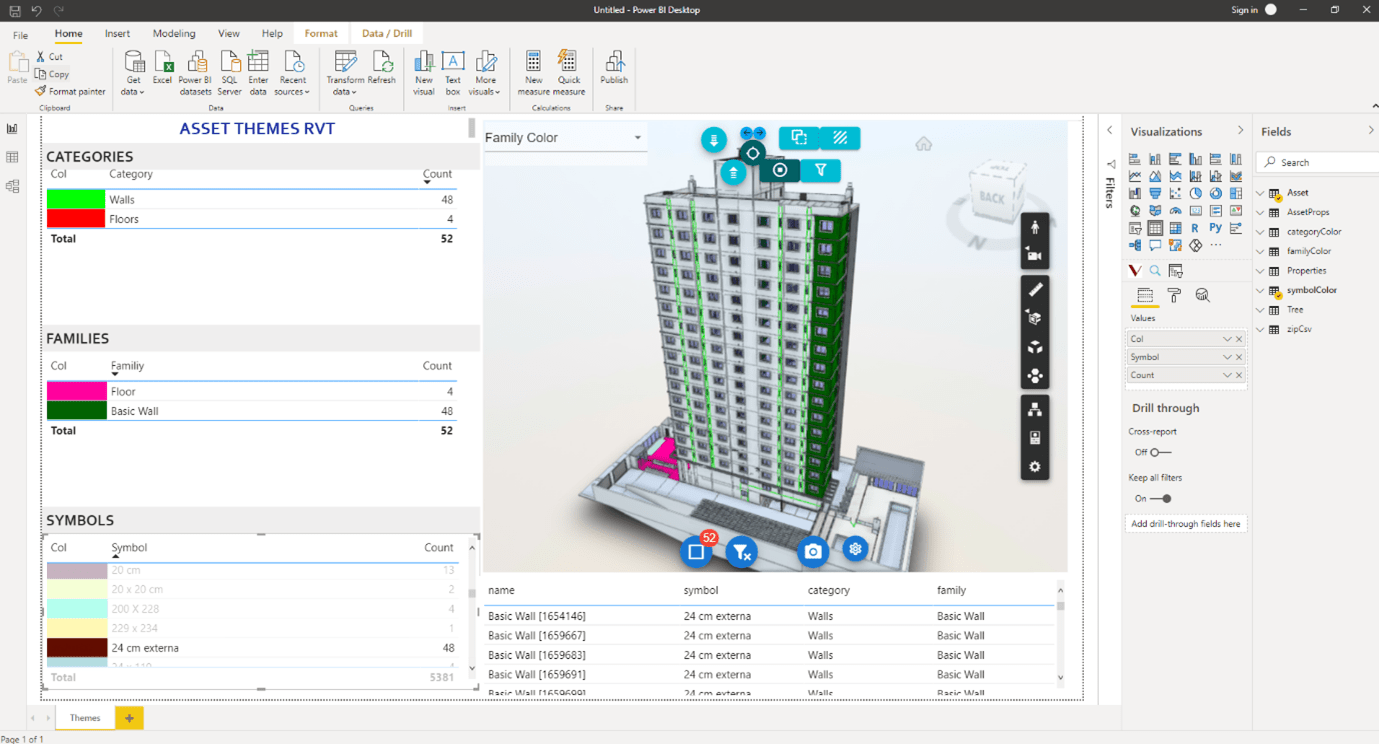Click the green Walls color swatch
1379x744 pixels.
(x=76, y=199)
